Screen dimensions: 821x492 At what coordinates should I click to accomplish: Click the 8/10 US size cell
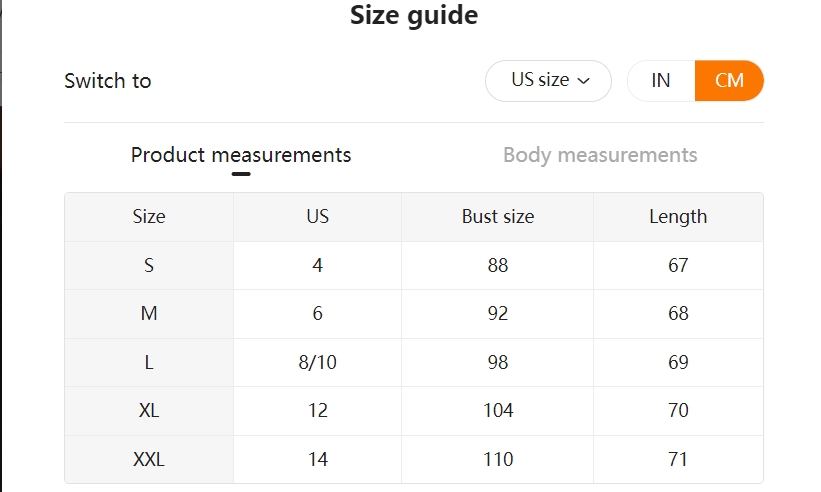tap(318, 363)
